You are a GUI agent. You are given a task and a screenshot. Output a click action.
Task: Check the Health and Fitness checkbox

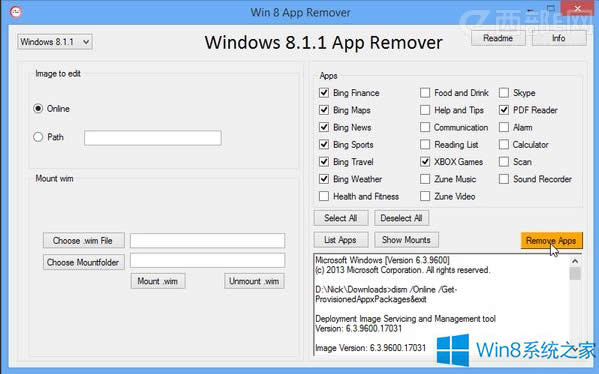pos(324,196)
